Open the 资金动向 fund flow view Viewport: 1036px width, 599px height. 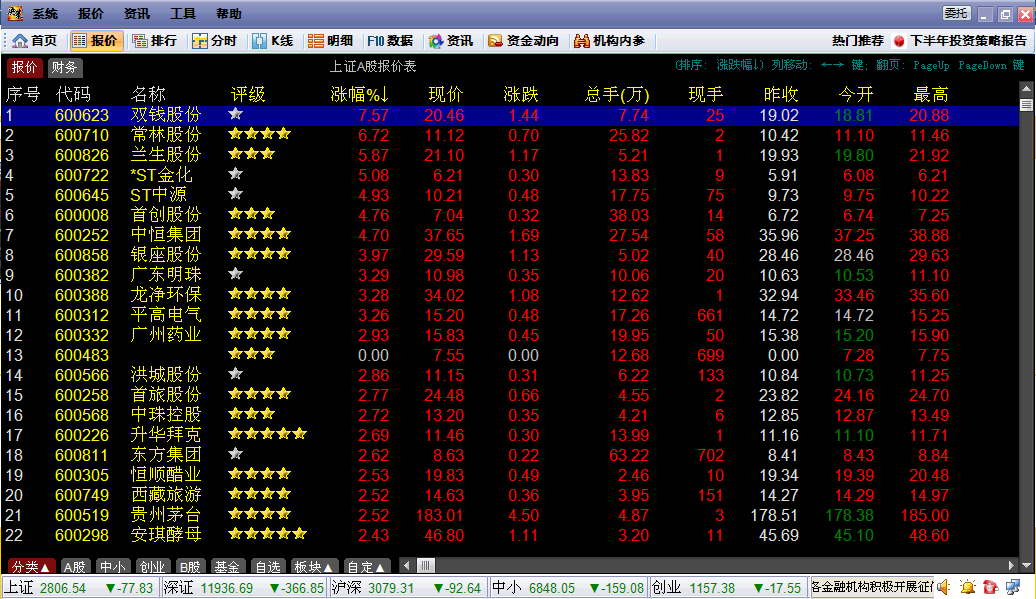click(523, 41)
